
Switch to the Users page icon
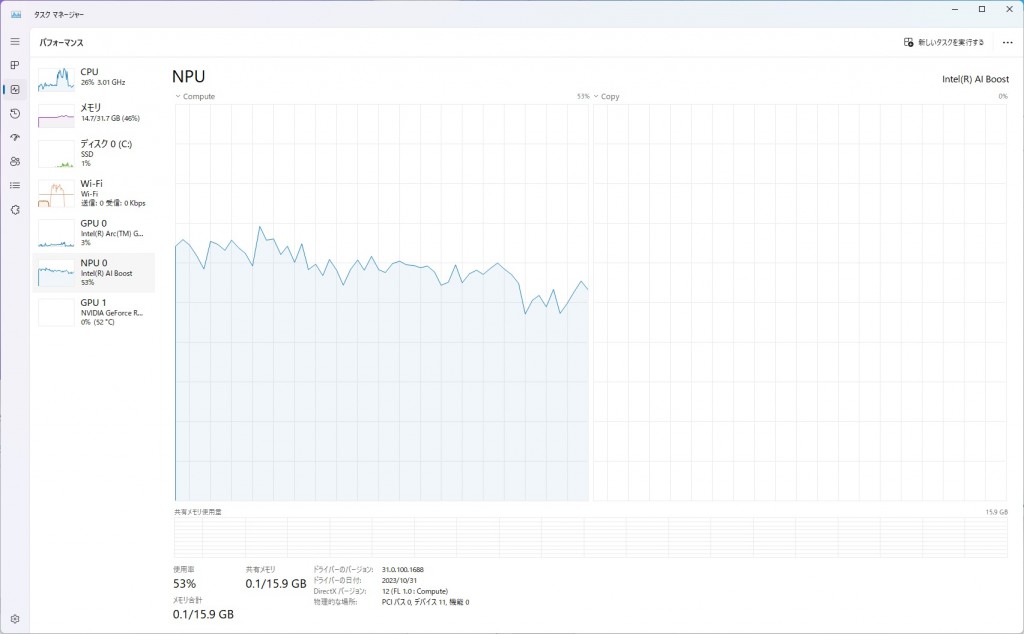tap(15, 161)
